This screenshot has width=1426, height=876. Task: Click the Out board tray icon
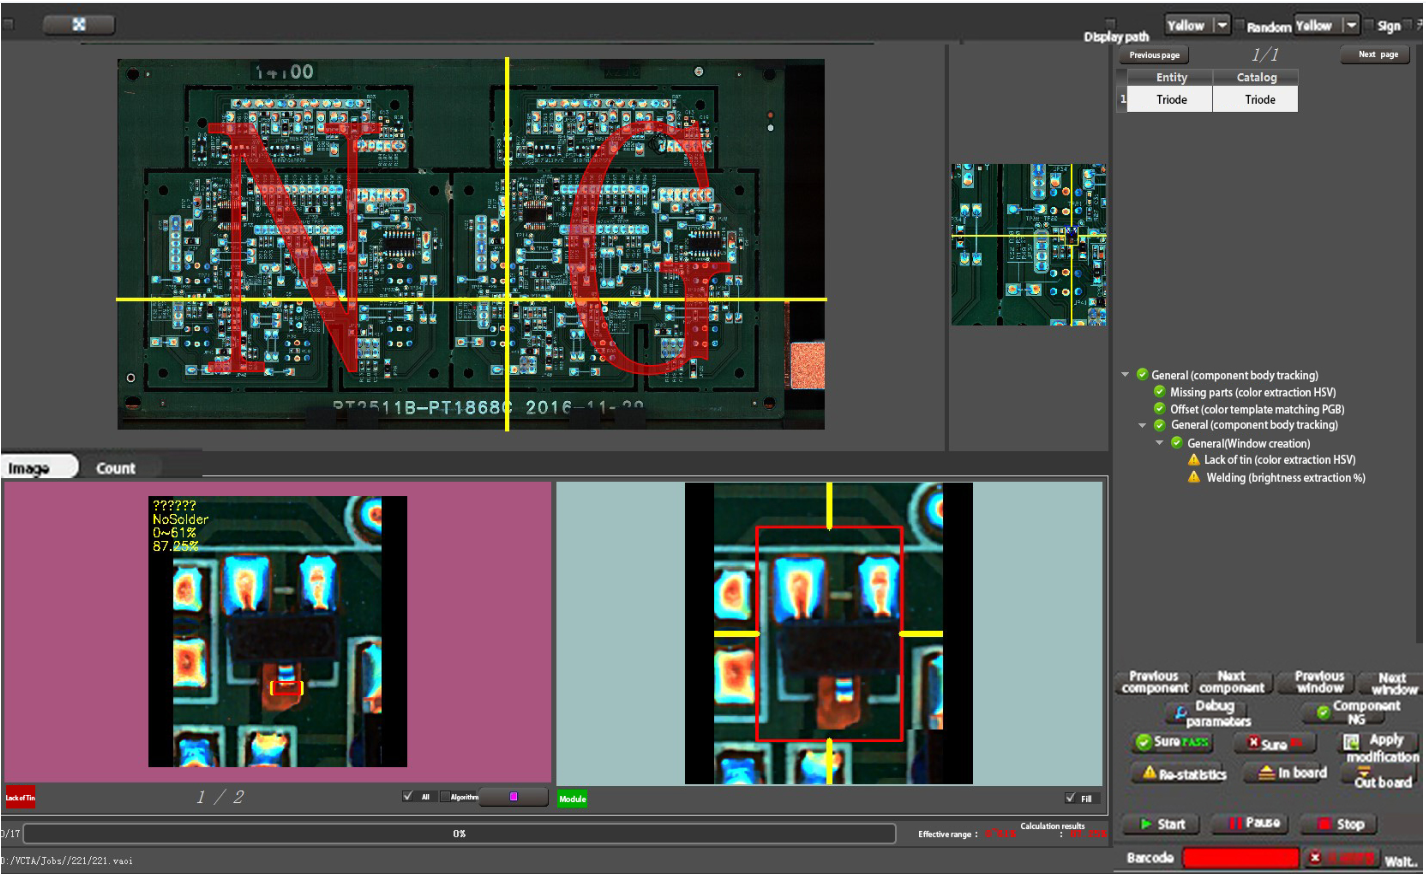pos(1363,772)
